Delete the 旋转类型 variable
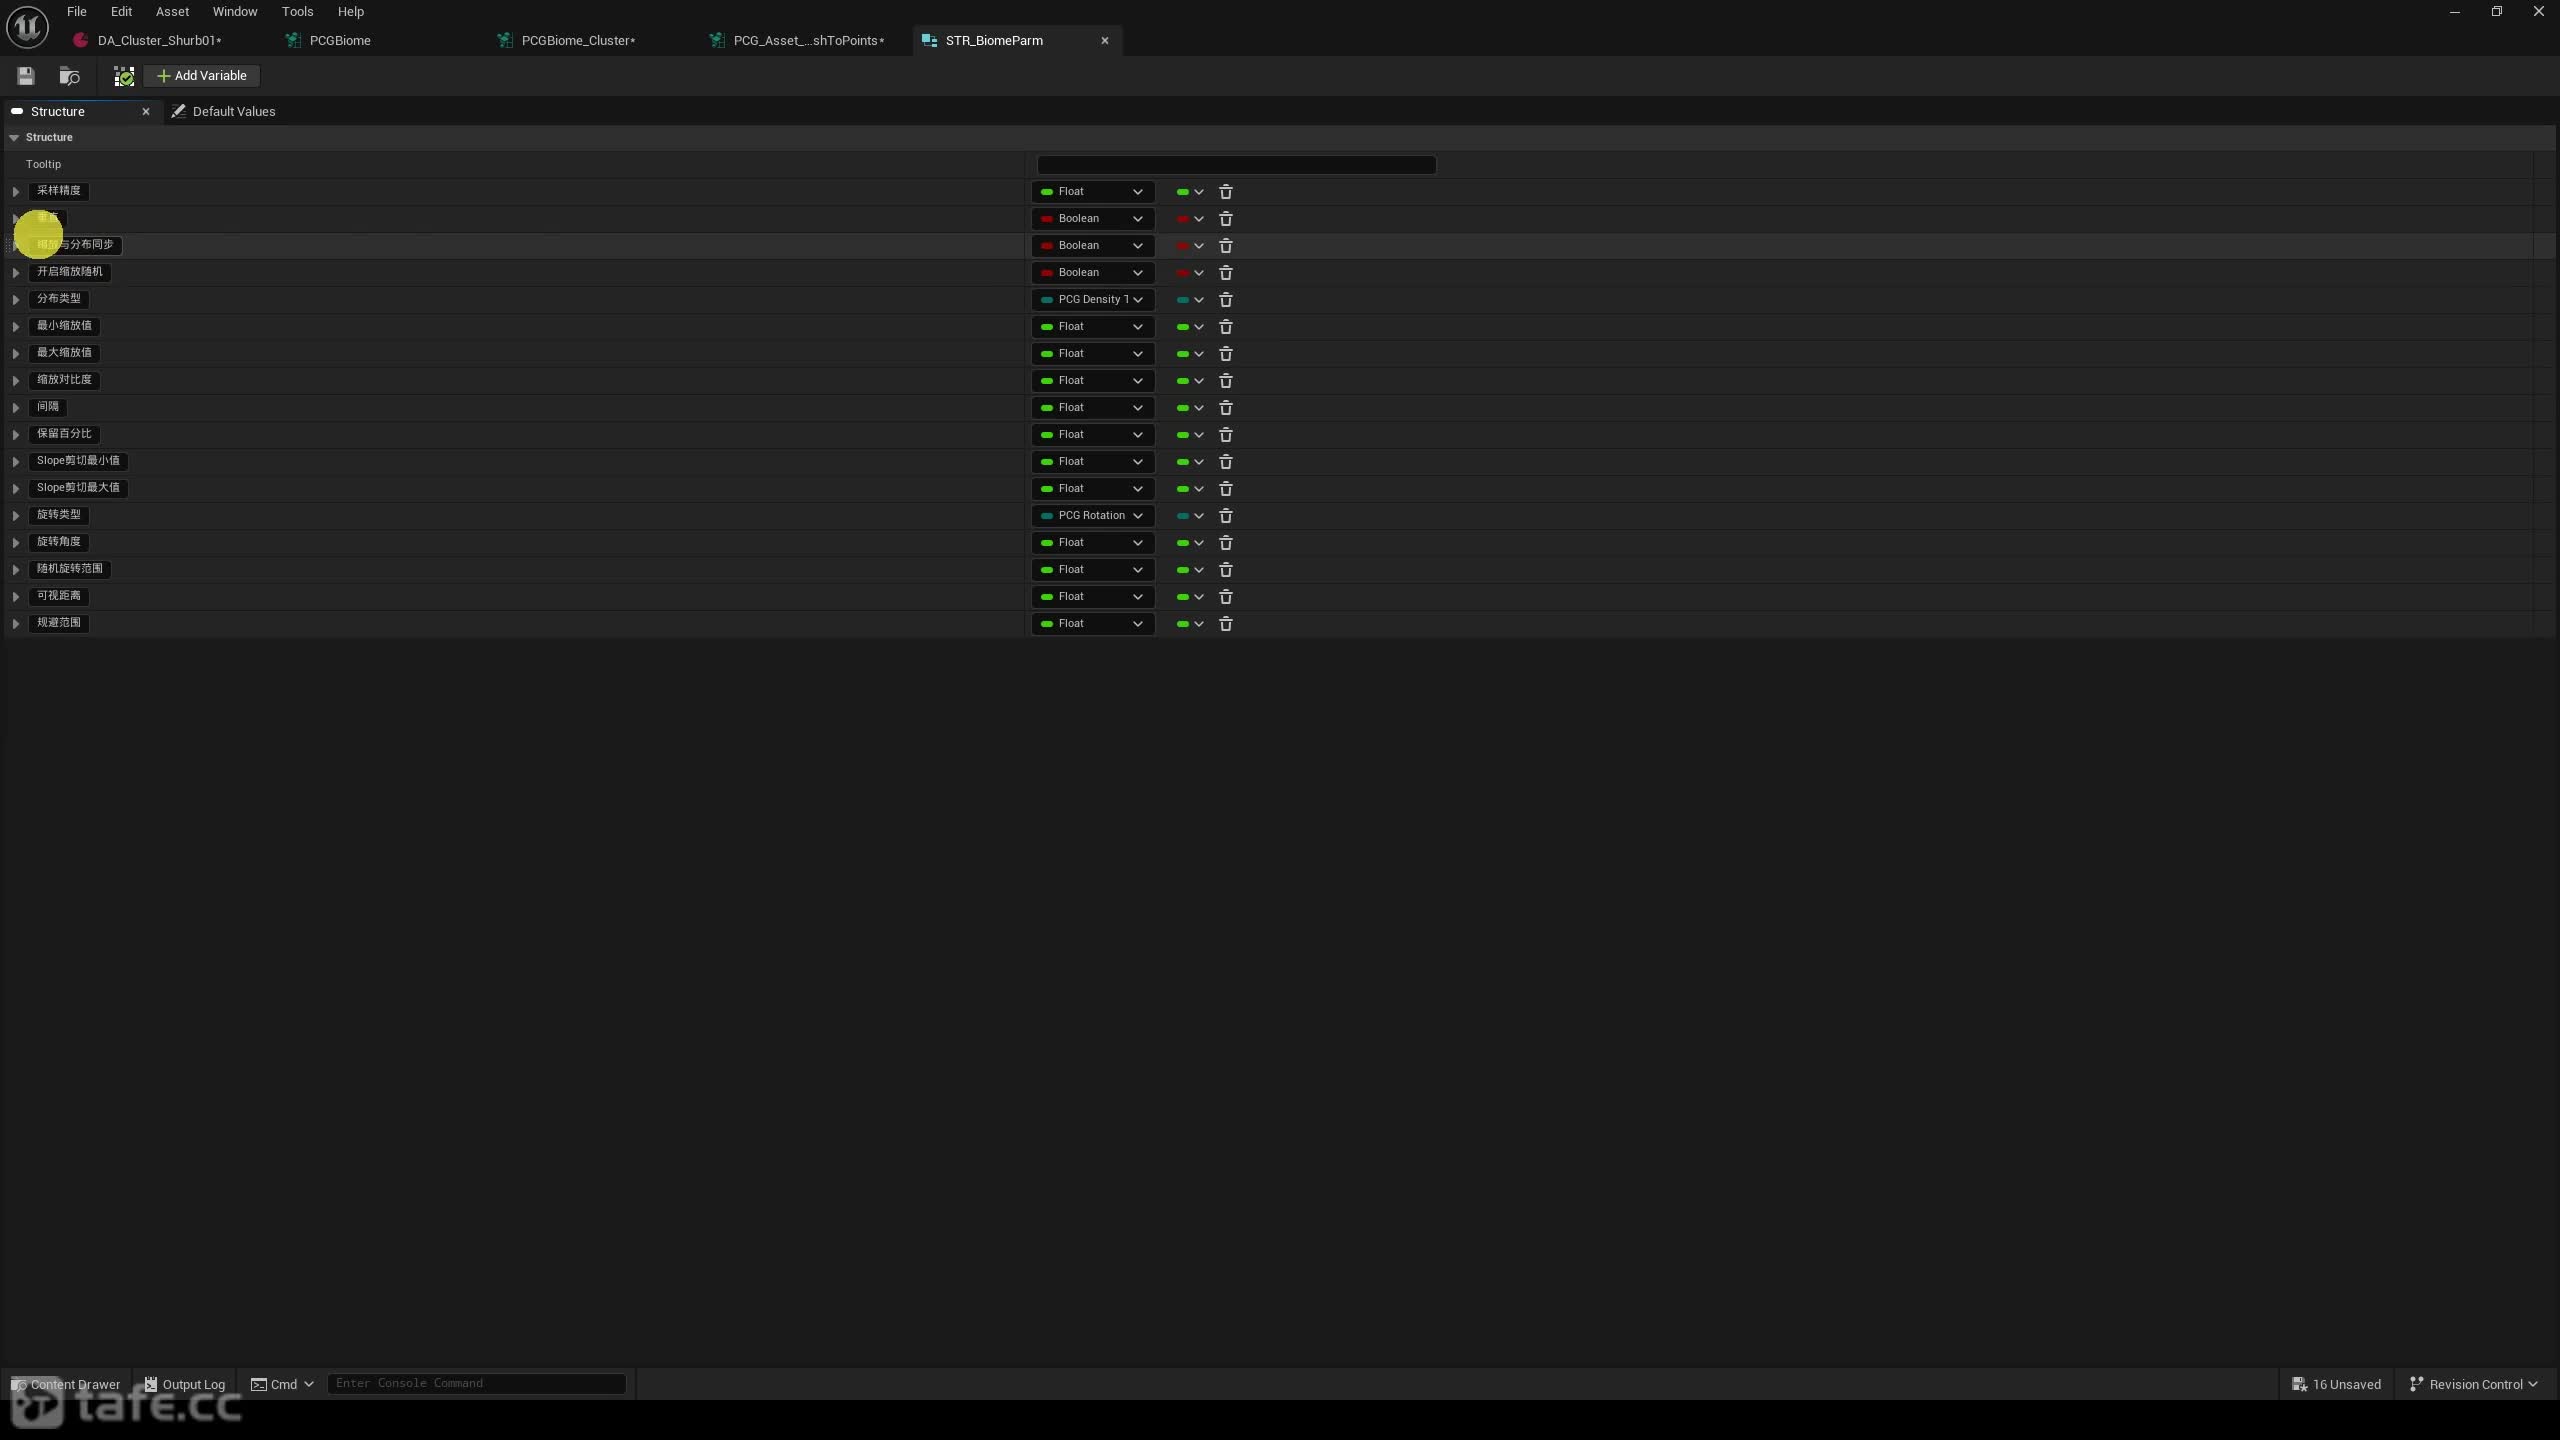The height and width of the screenshot is (1440, 2560). coord(1226,515)
